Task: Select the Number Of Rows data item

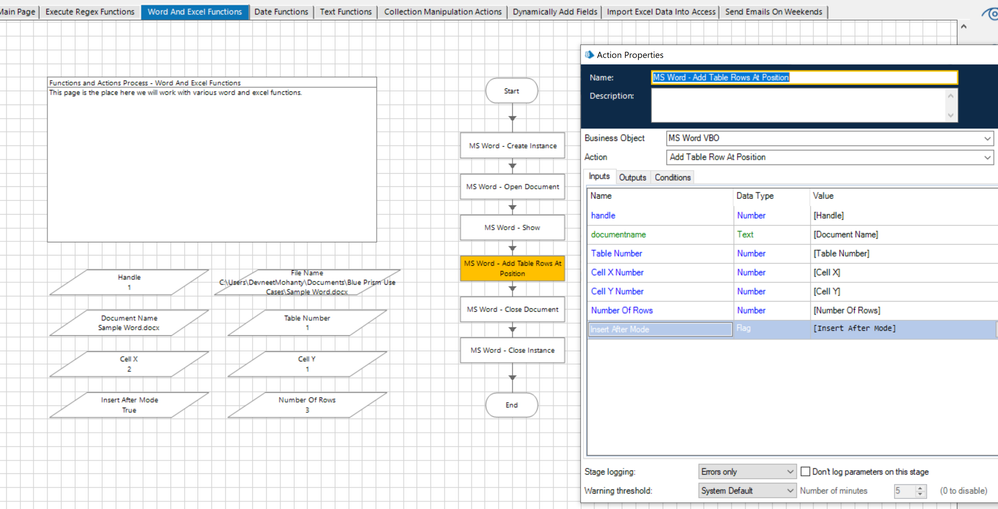Action: [307, 405]
